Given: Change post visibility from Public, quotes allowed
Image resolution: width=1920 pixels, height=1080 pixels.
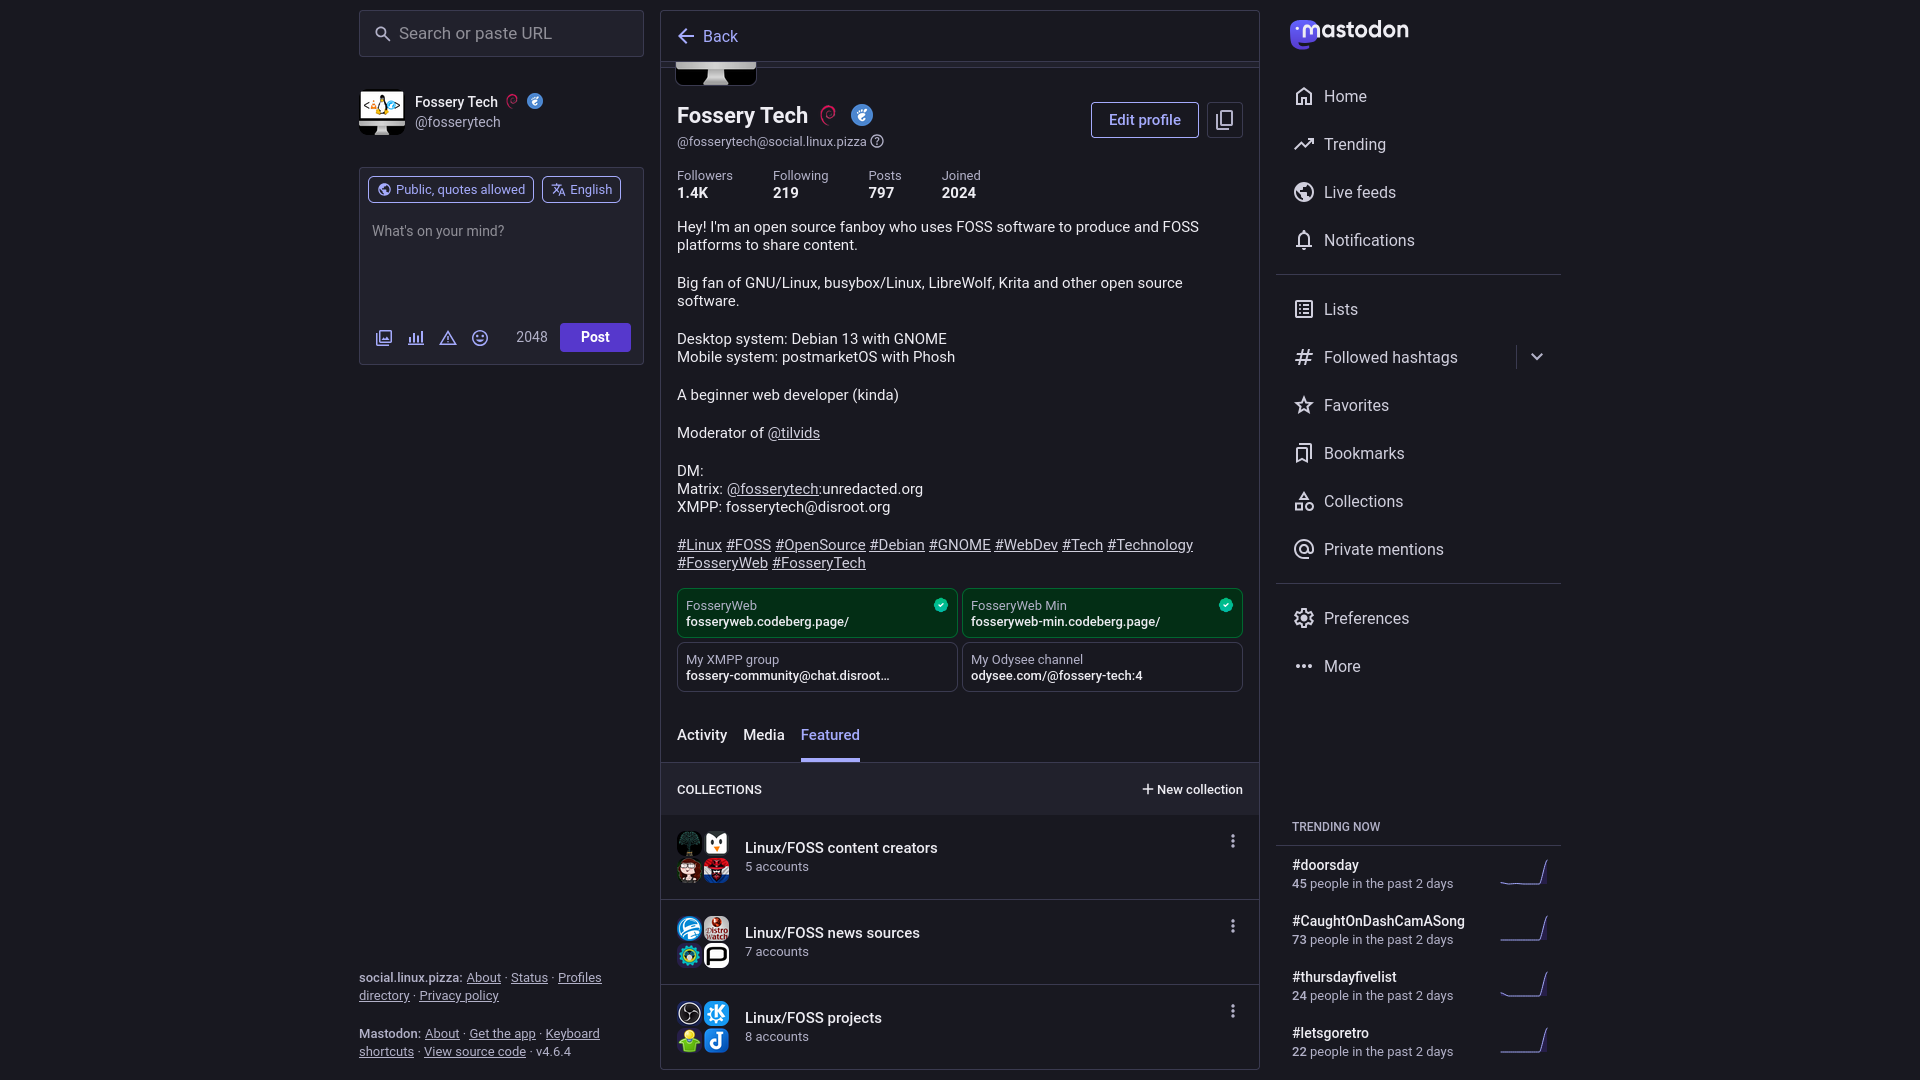Looking at the screenshot, I should (451, 189).
